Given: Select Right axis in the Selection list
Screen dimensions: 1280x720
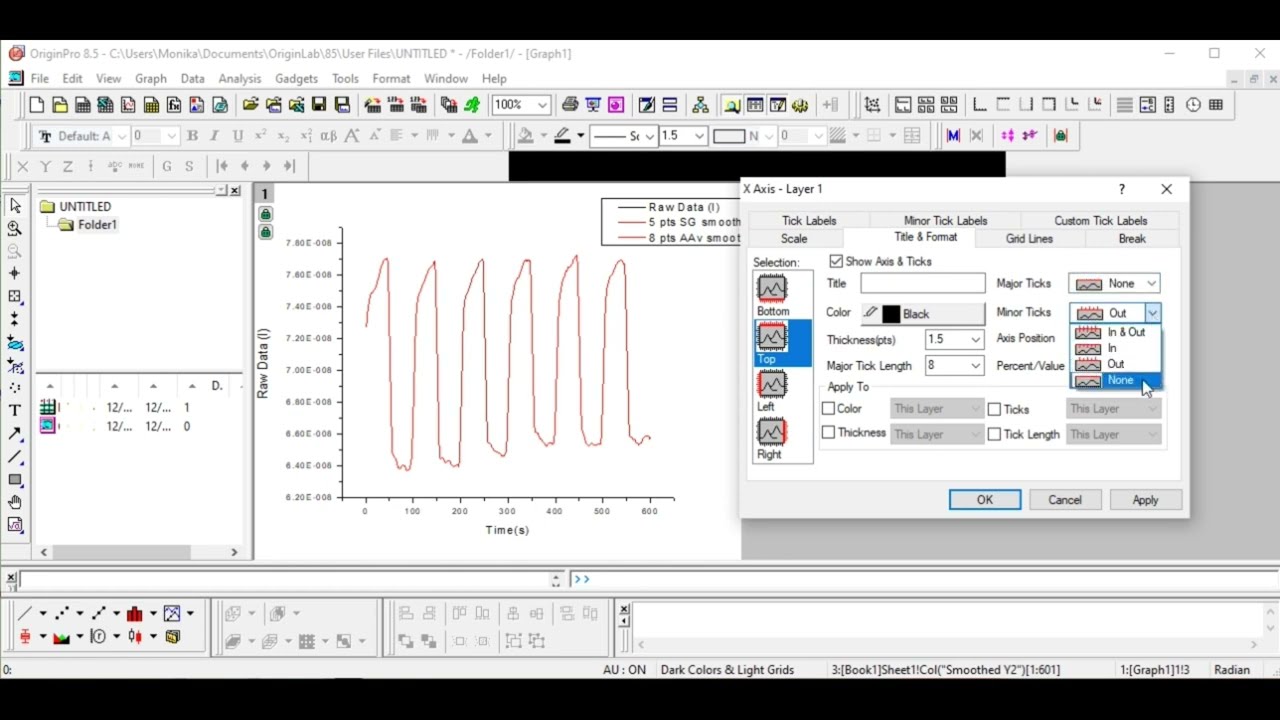Looking at the screenshot, I should click(772, 438).
